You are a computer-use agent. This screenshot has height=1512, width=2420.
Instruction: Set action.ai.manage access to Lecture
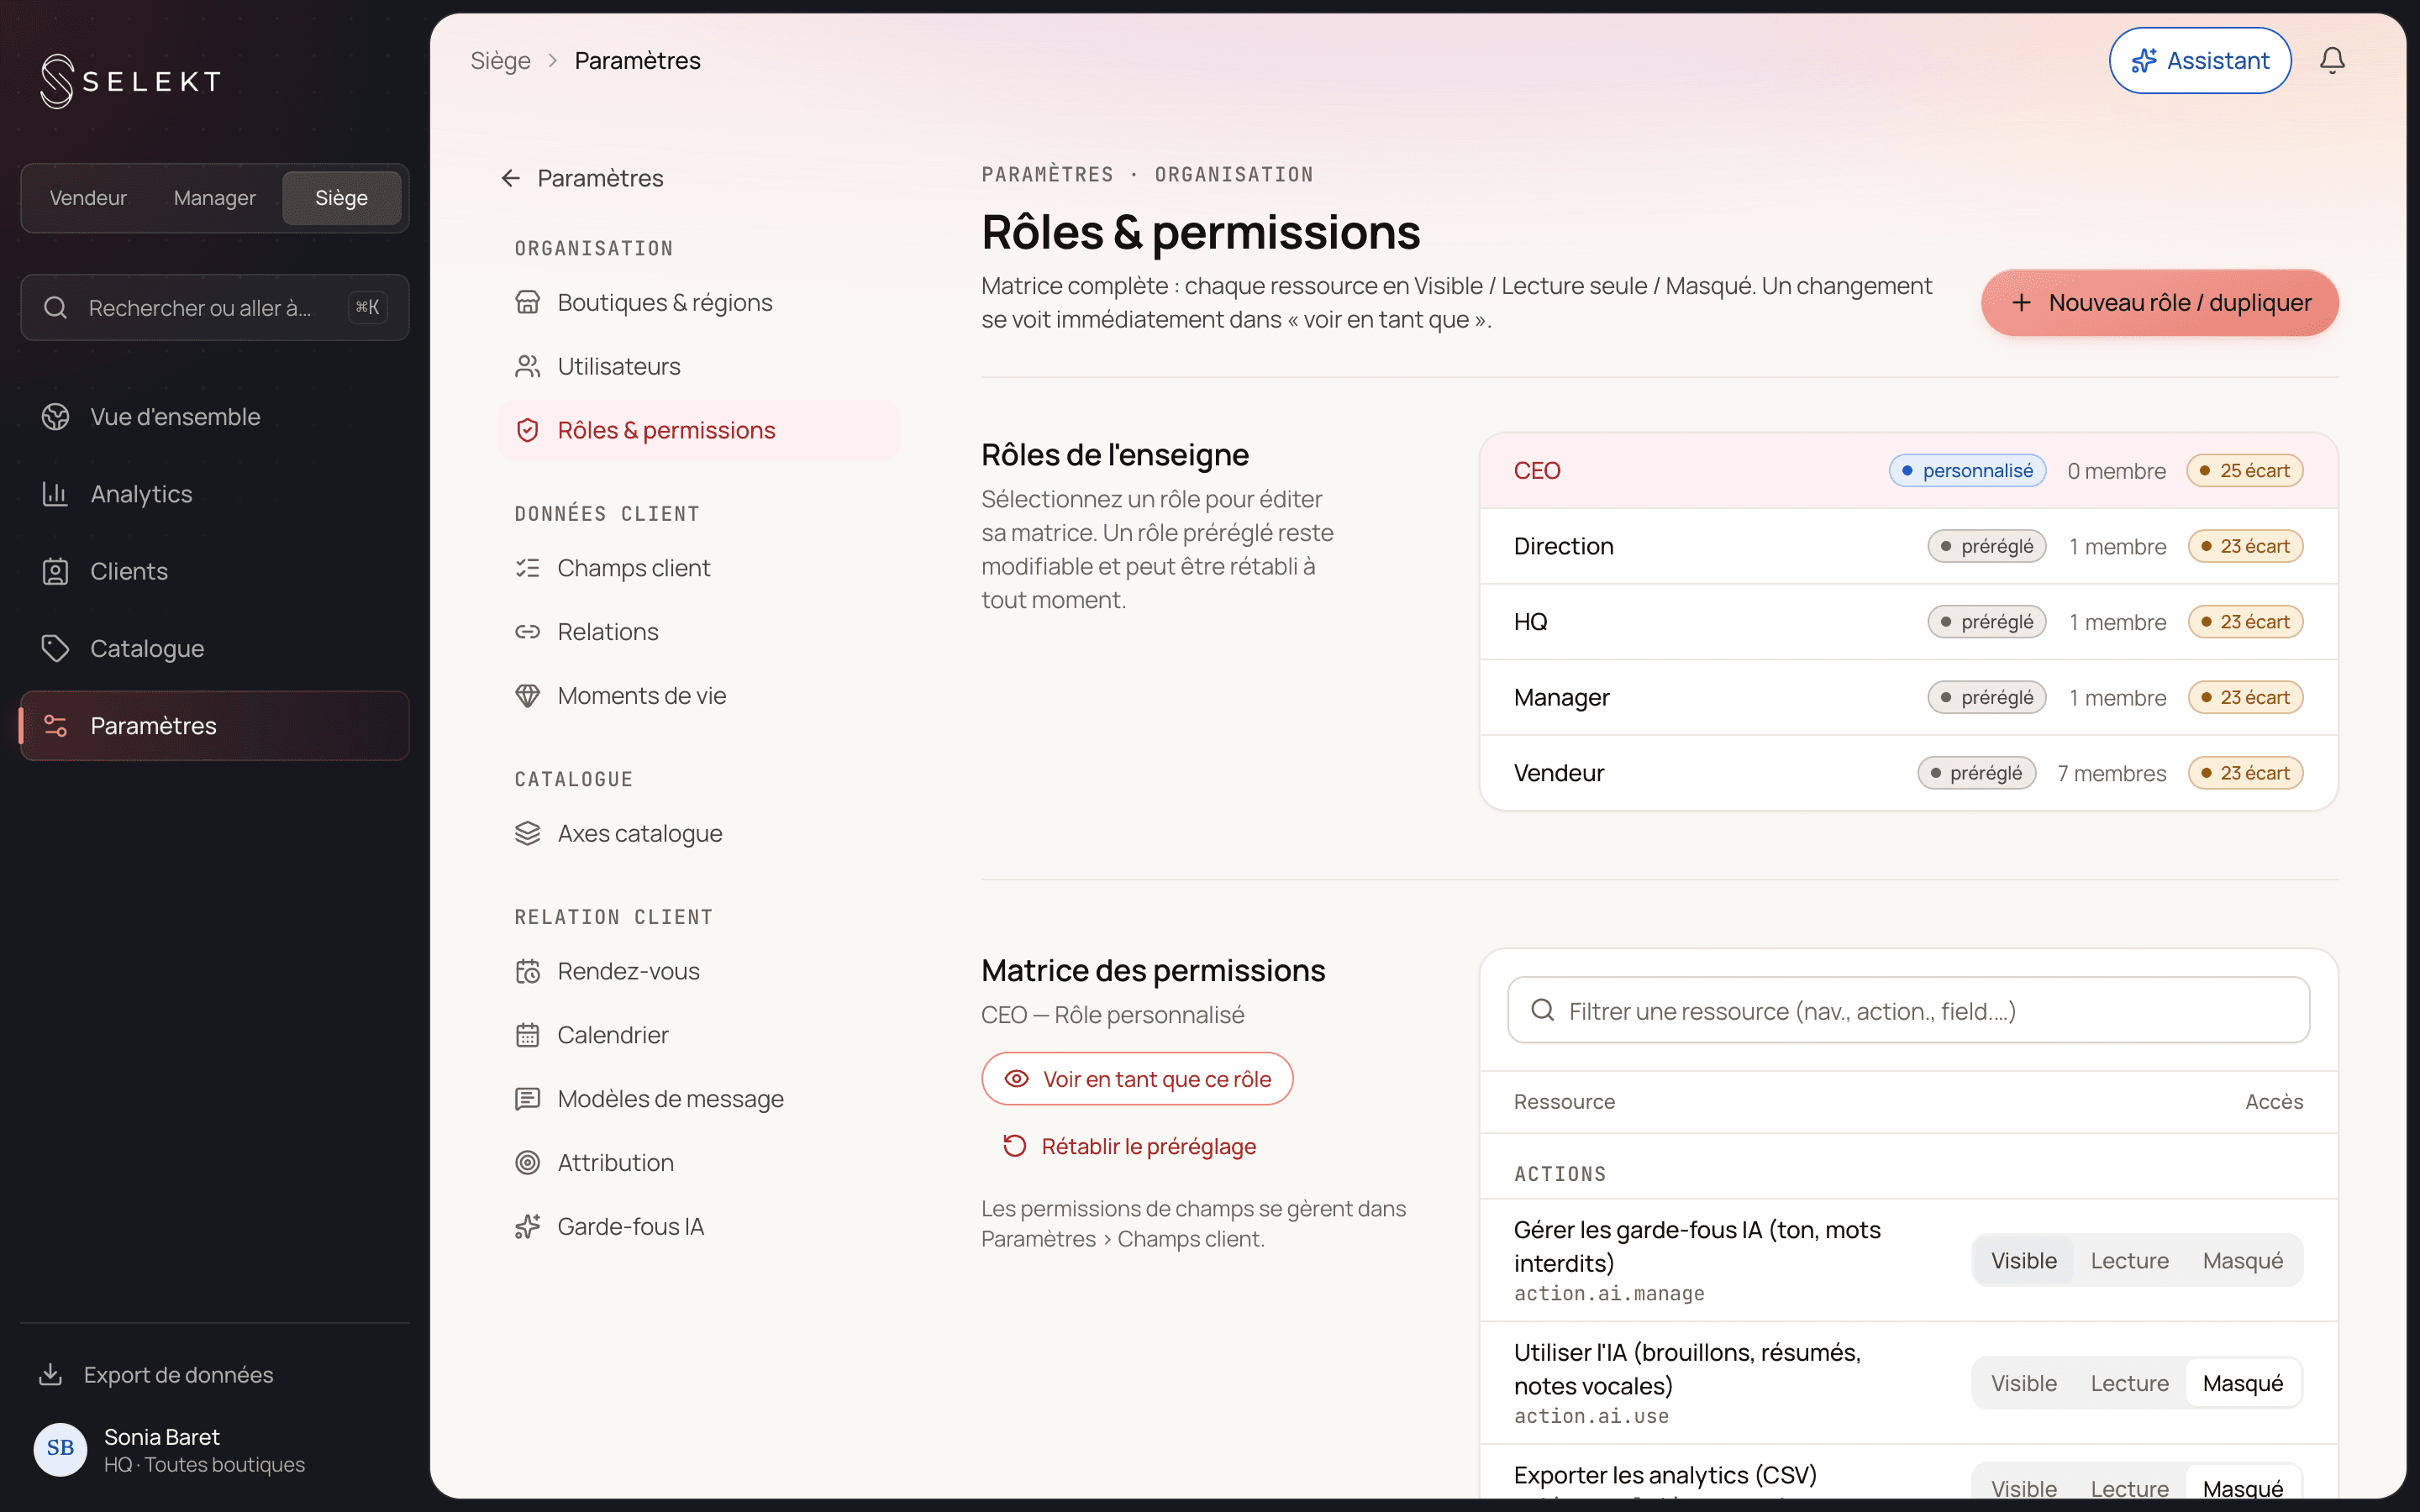(x=2130, y=1260)
